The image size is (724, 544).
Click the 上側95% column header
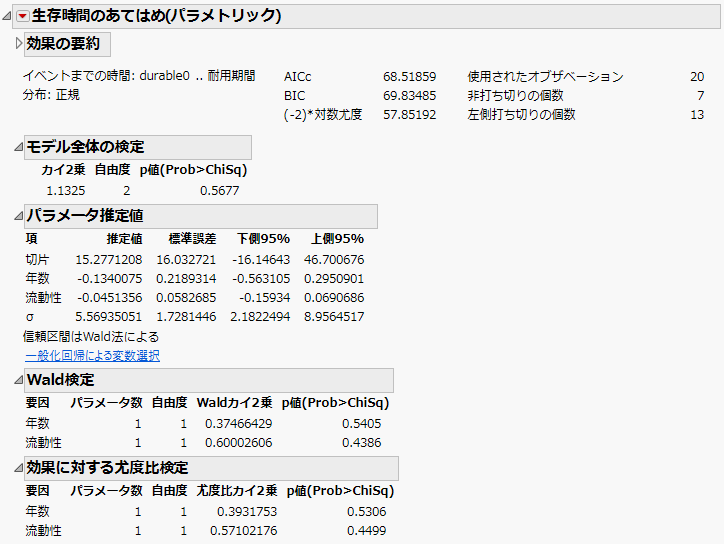pyautogui.click(x=337, y=239)
